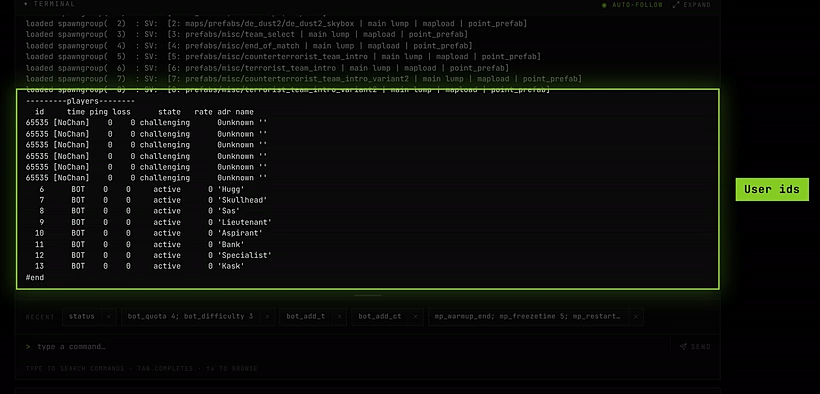Select the bot name 'Kask'

click(231, 266)
